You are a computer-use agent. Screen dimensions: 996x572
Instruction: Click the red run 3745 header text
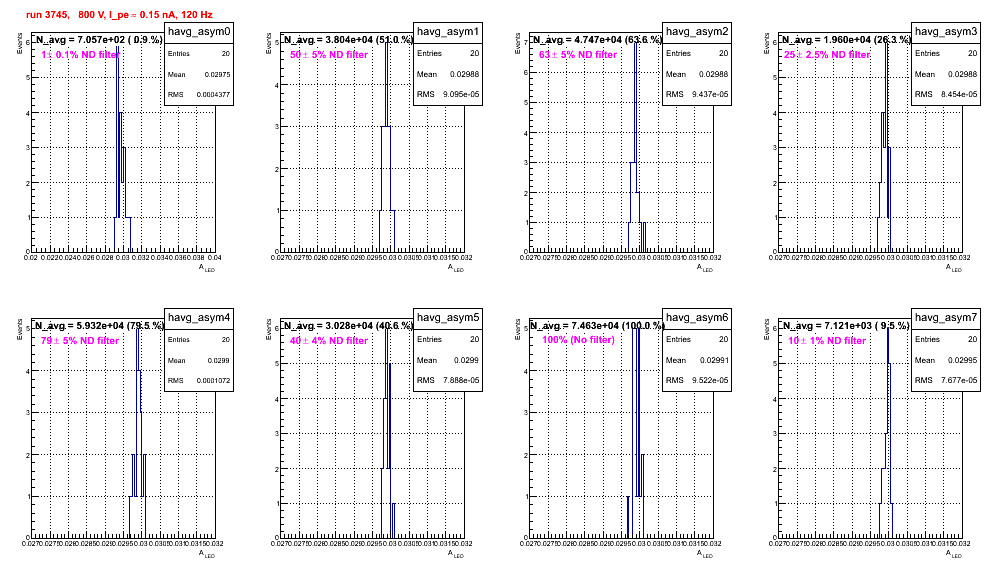coord(119,15)
